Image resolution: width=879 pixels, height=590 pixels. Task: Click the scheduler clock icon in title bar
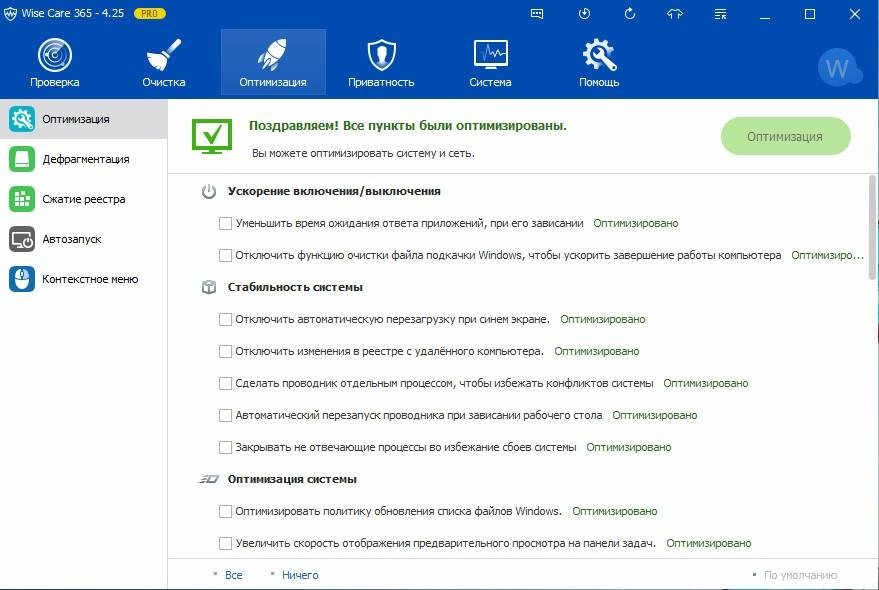(x=584, y=14)
